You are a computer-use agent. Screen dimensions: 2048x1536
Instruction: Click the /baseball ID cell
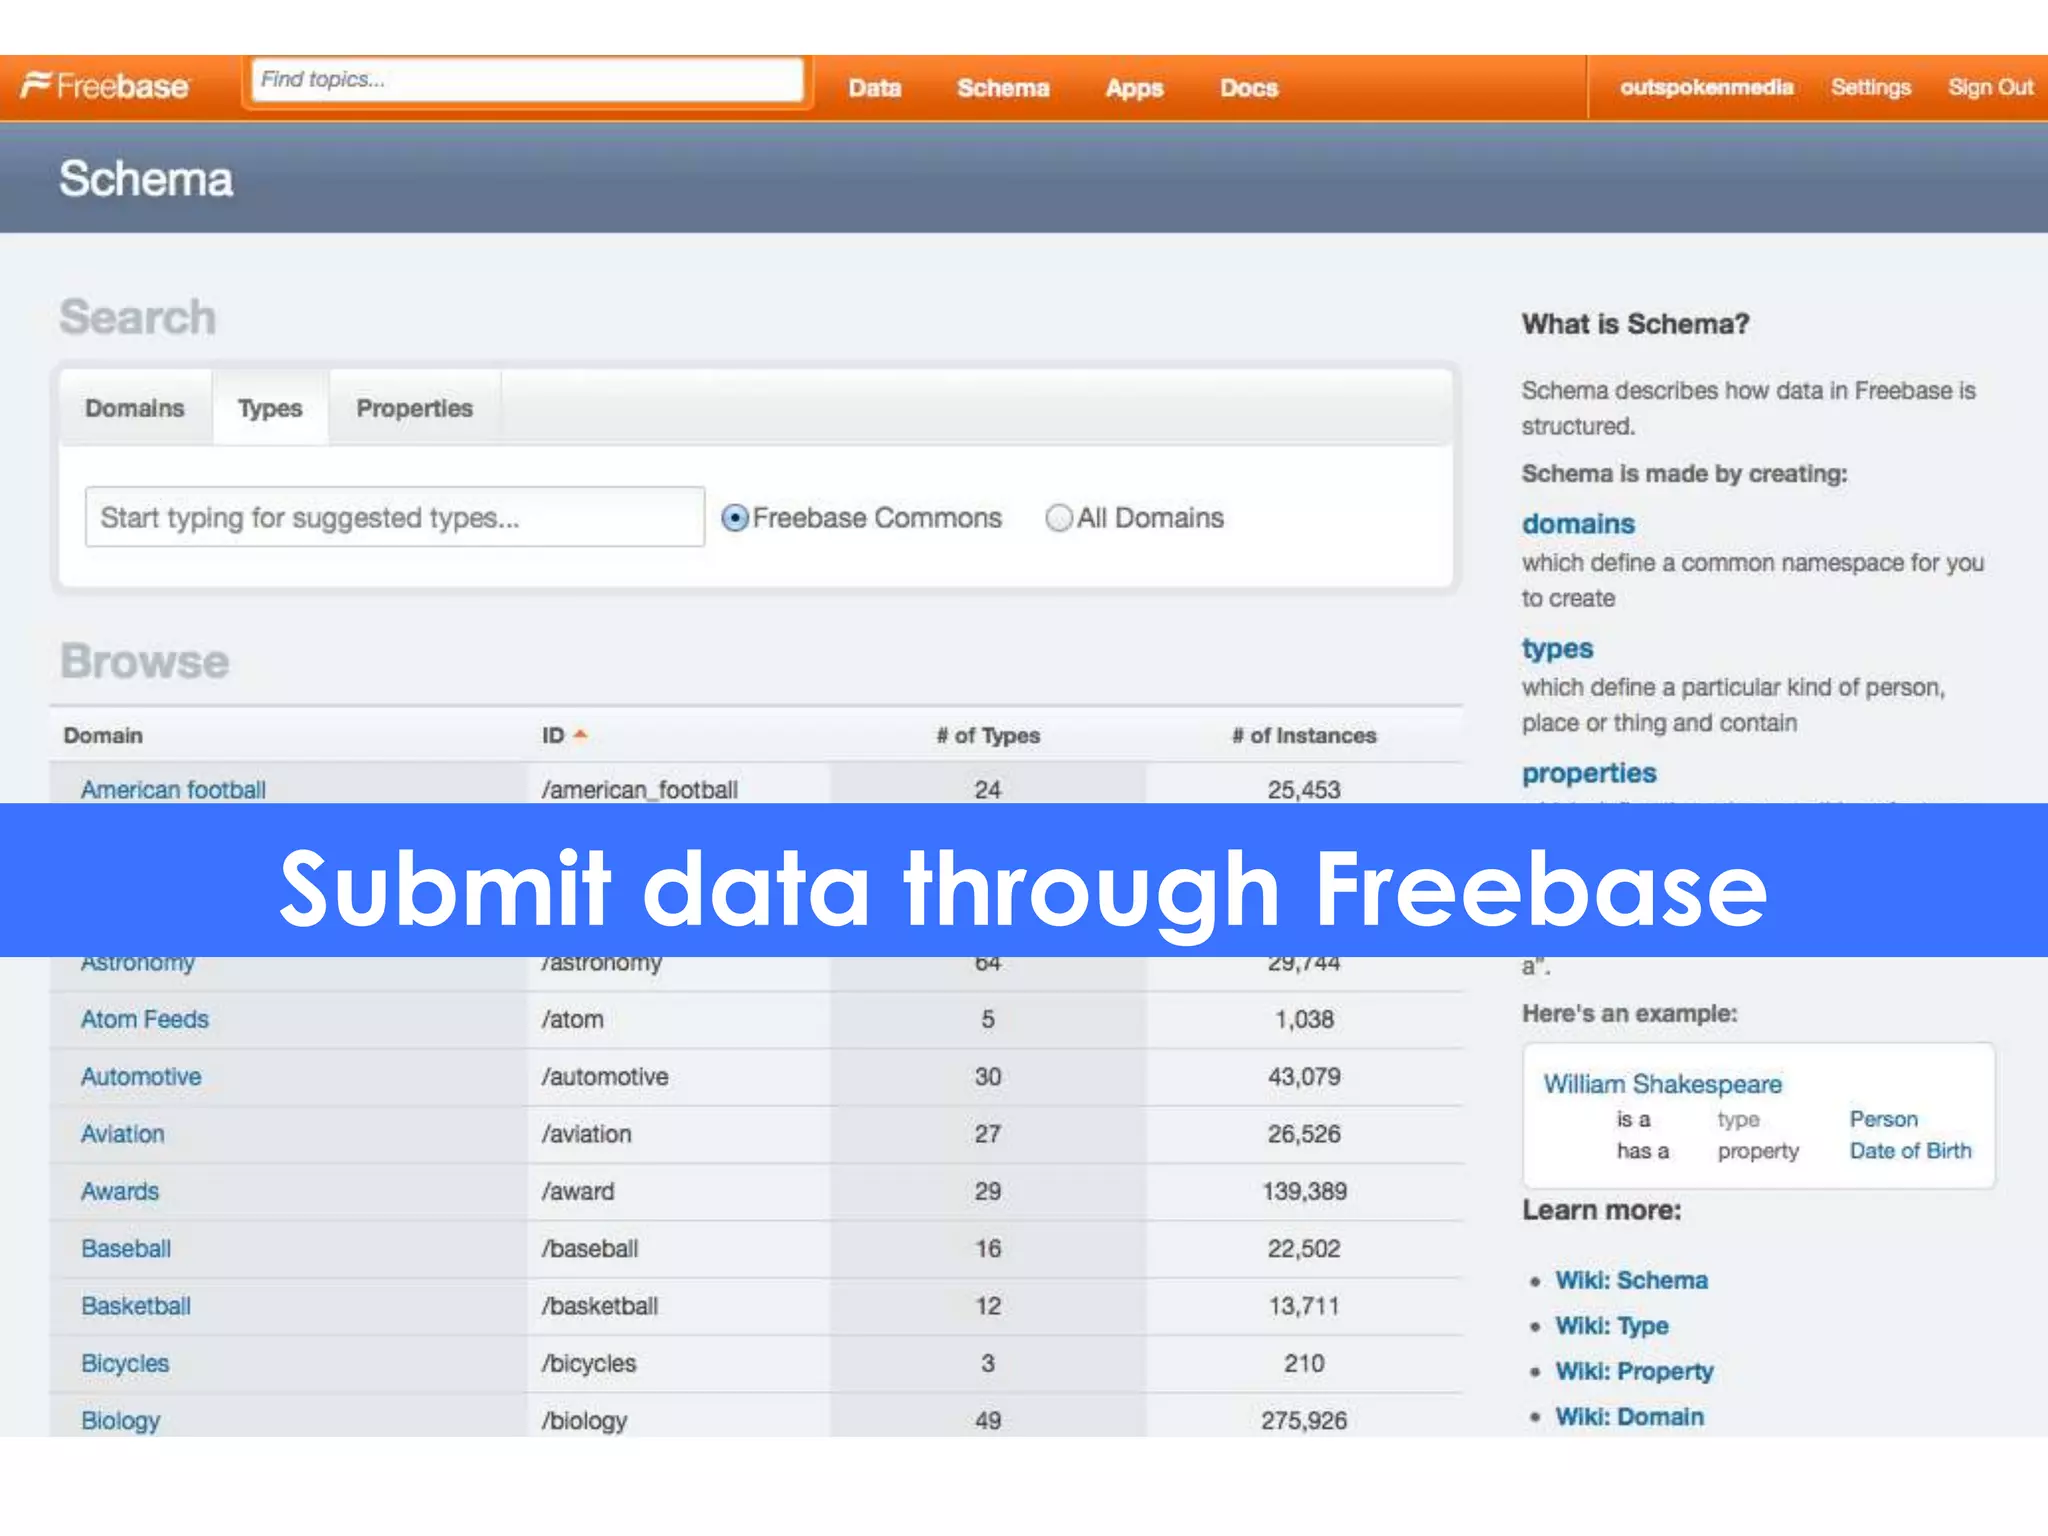tap(590, 1248)
